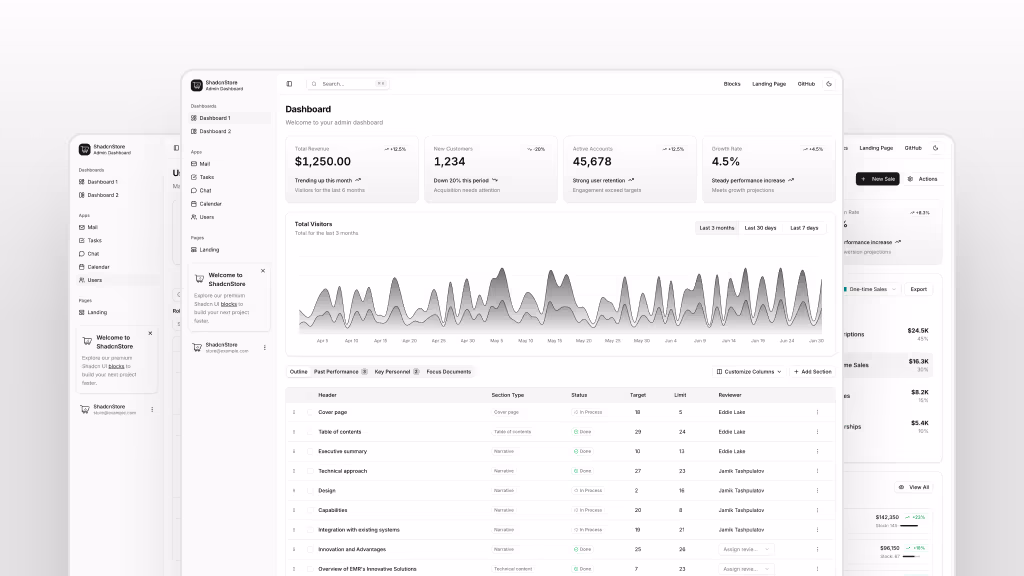Select the Key Personnel tab
1024x576 pixels.
(396, 372)
